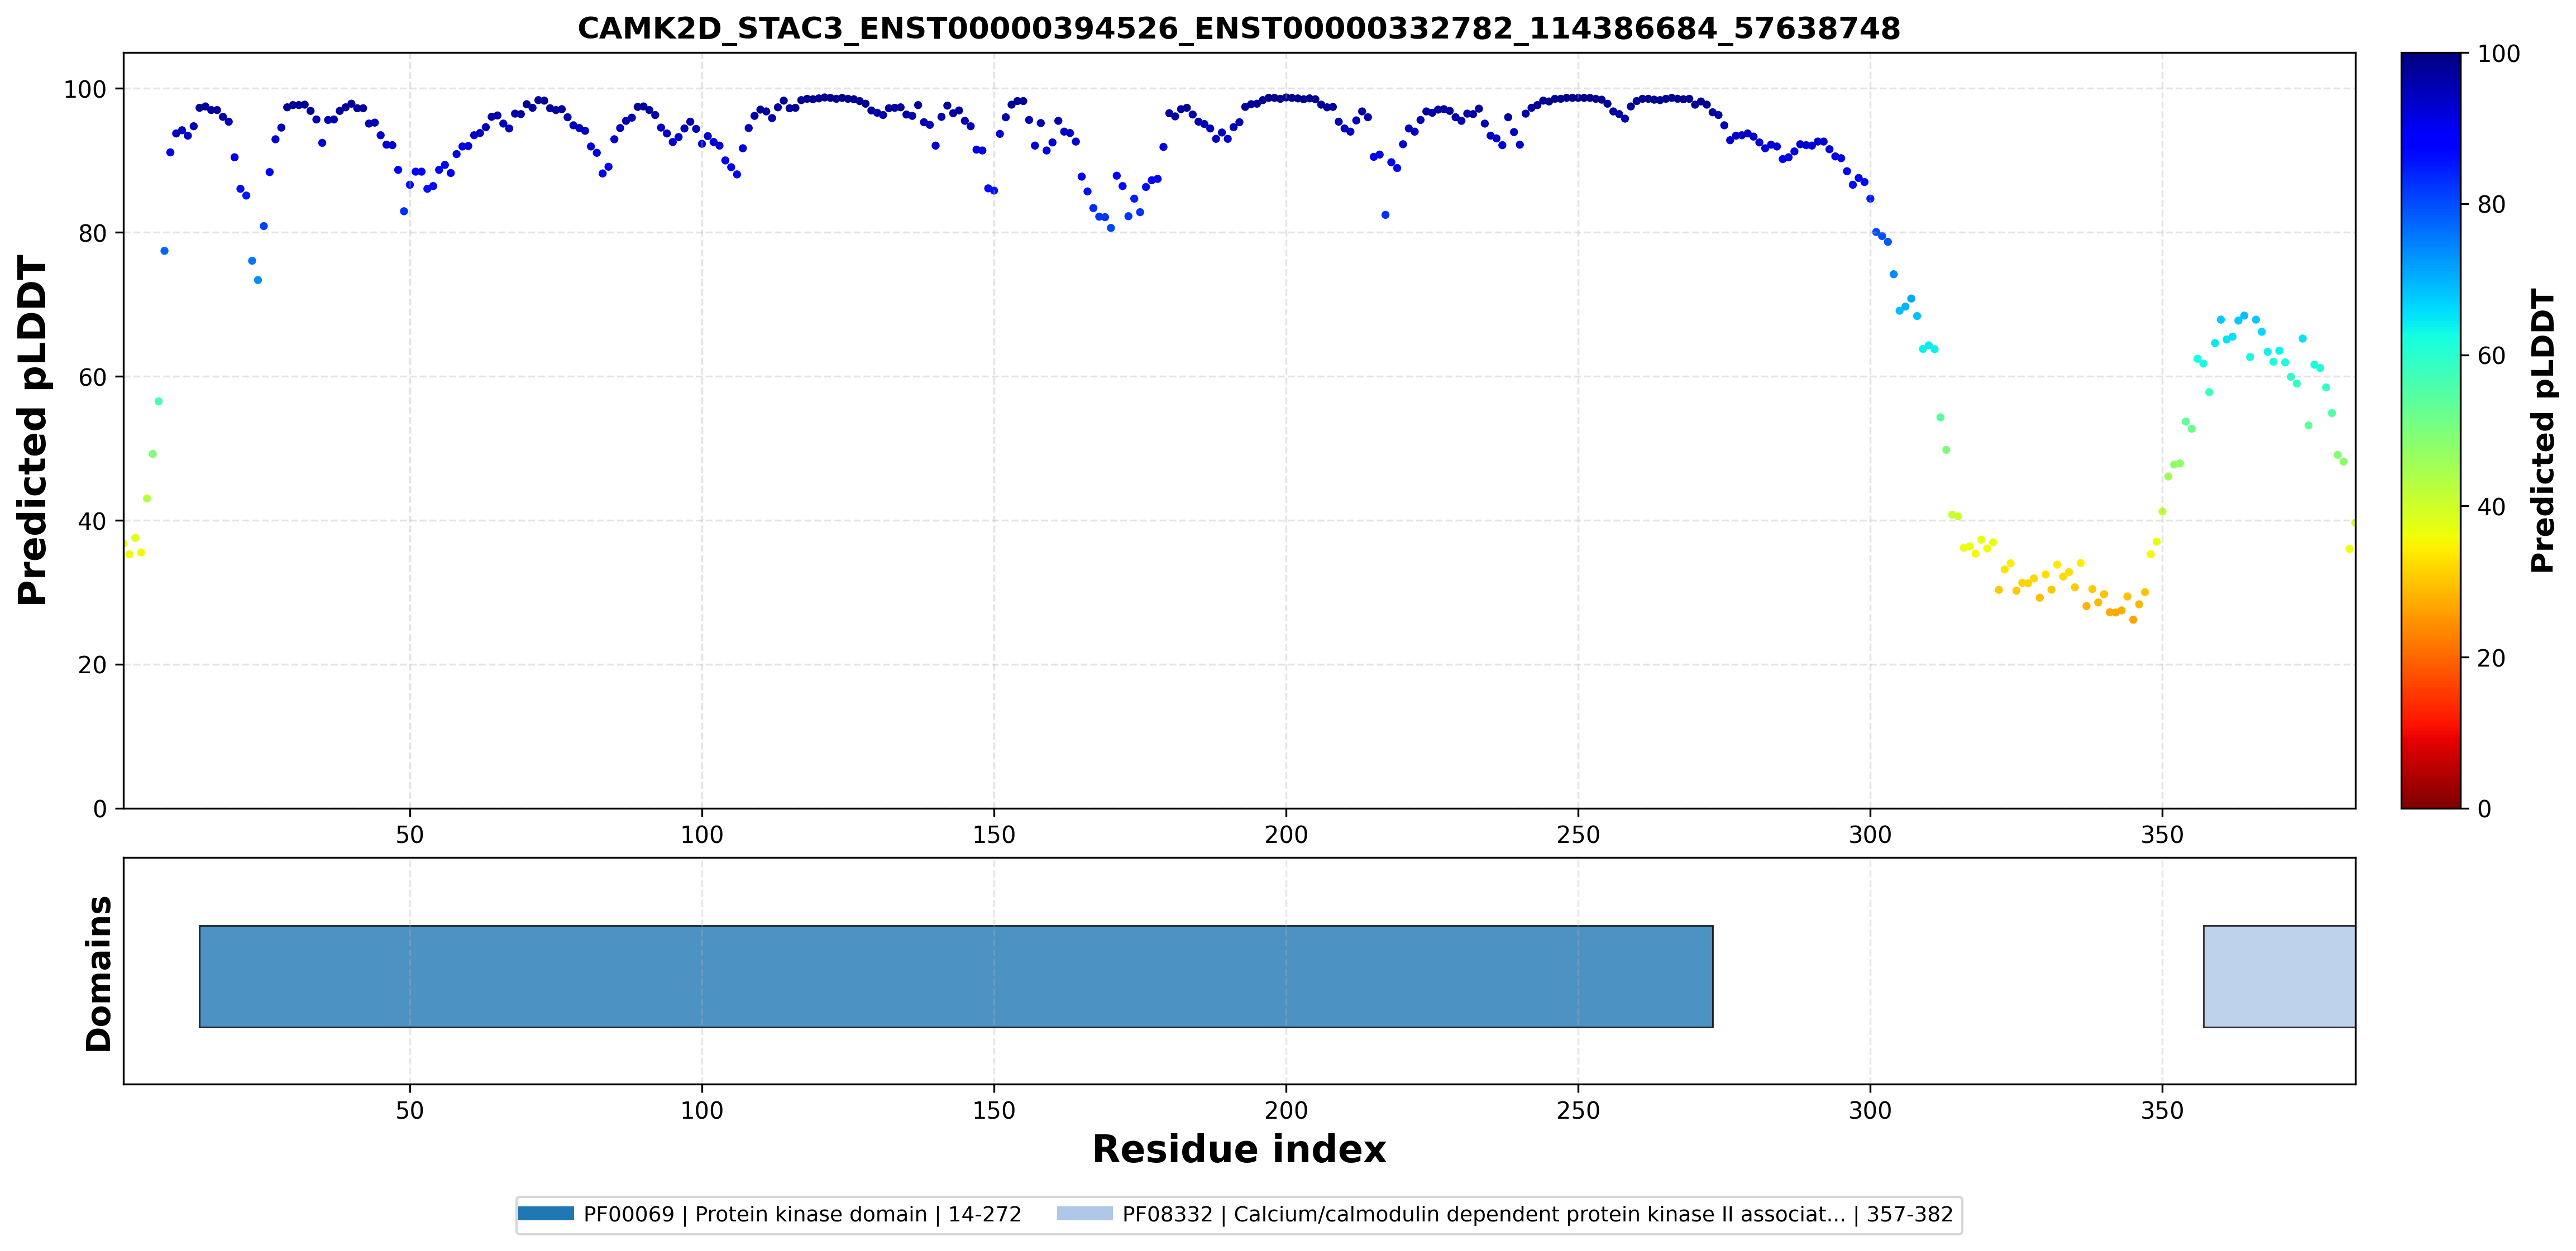
Task: Click the Residue index axis label
Action: tap(1239, 1149)
